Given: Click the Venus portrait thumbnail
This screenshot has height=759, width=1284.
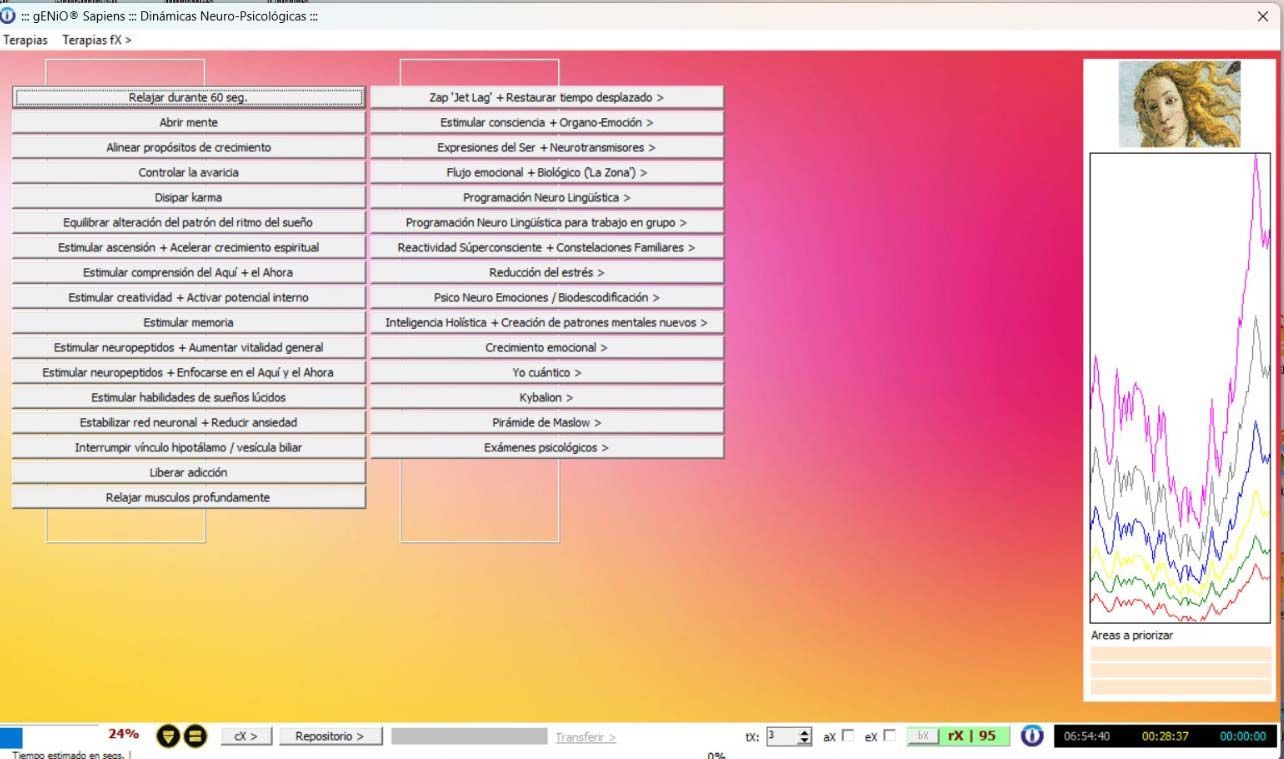Looking at the screenshot, I should coord(1179,104).
